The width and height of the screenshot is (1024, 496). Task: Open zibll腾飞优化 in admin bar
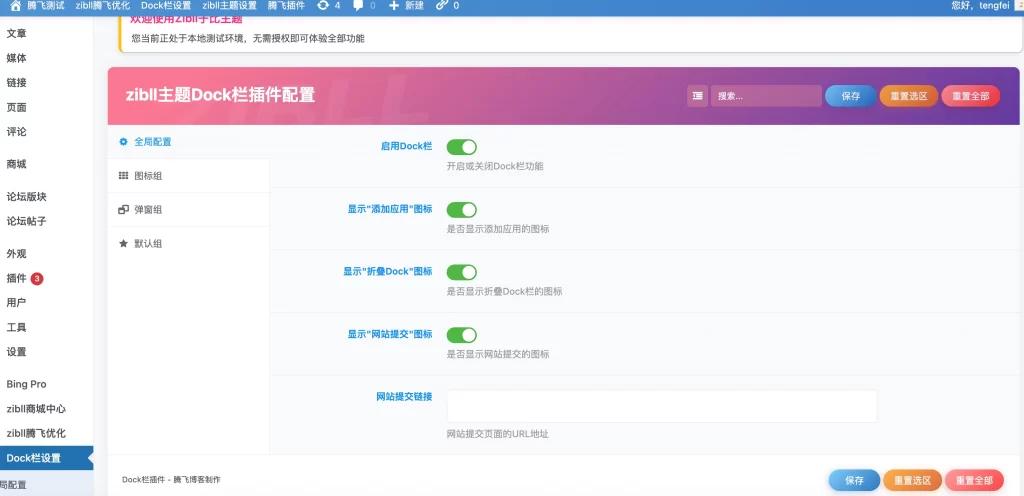(102, 5)
